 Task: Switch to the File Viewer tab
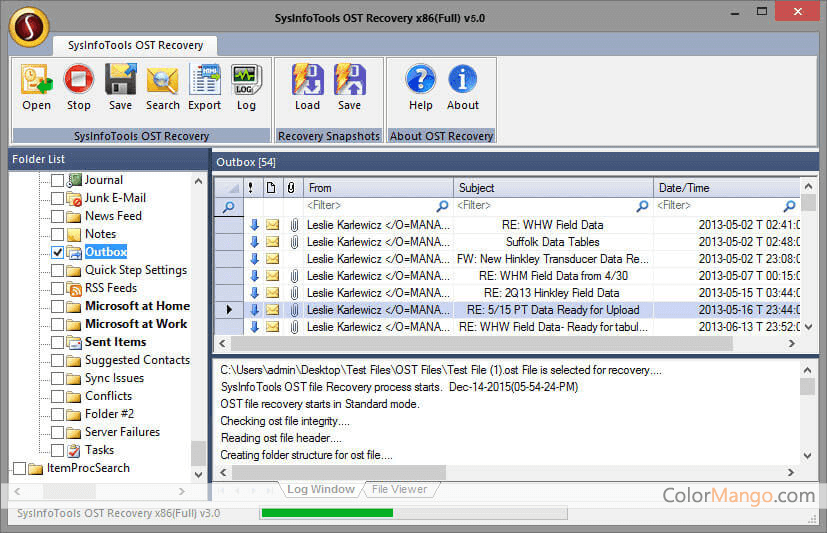[399, 490]
